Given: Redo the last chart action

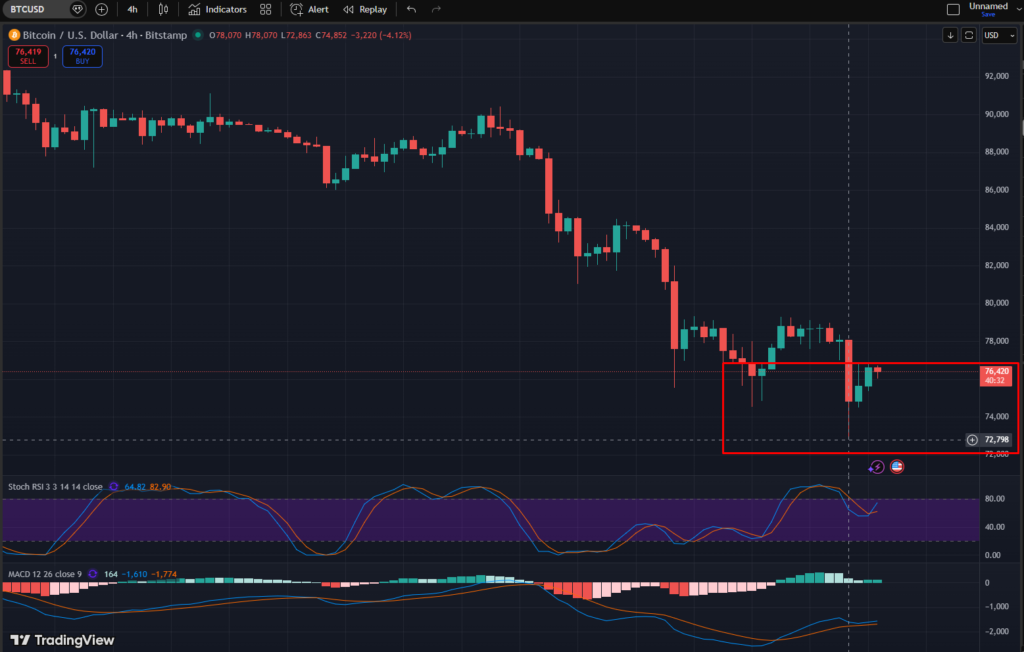Looking at the screenshot, I should [x=436, y=9].
